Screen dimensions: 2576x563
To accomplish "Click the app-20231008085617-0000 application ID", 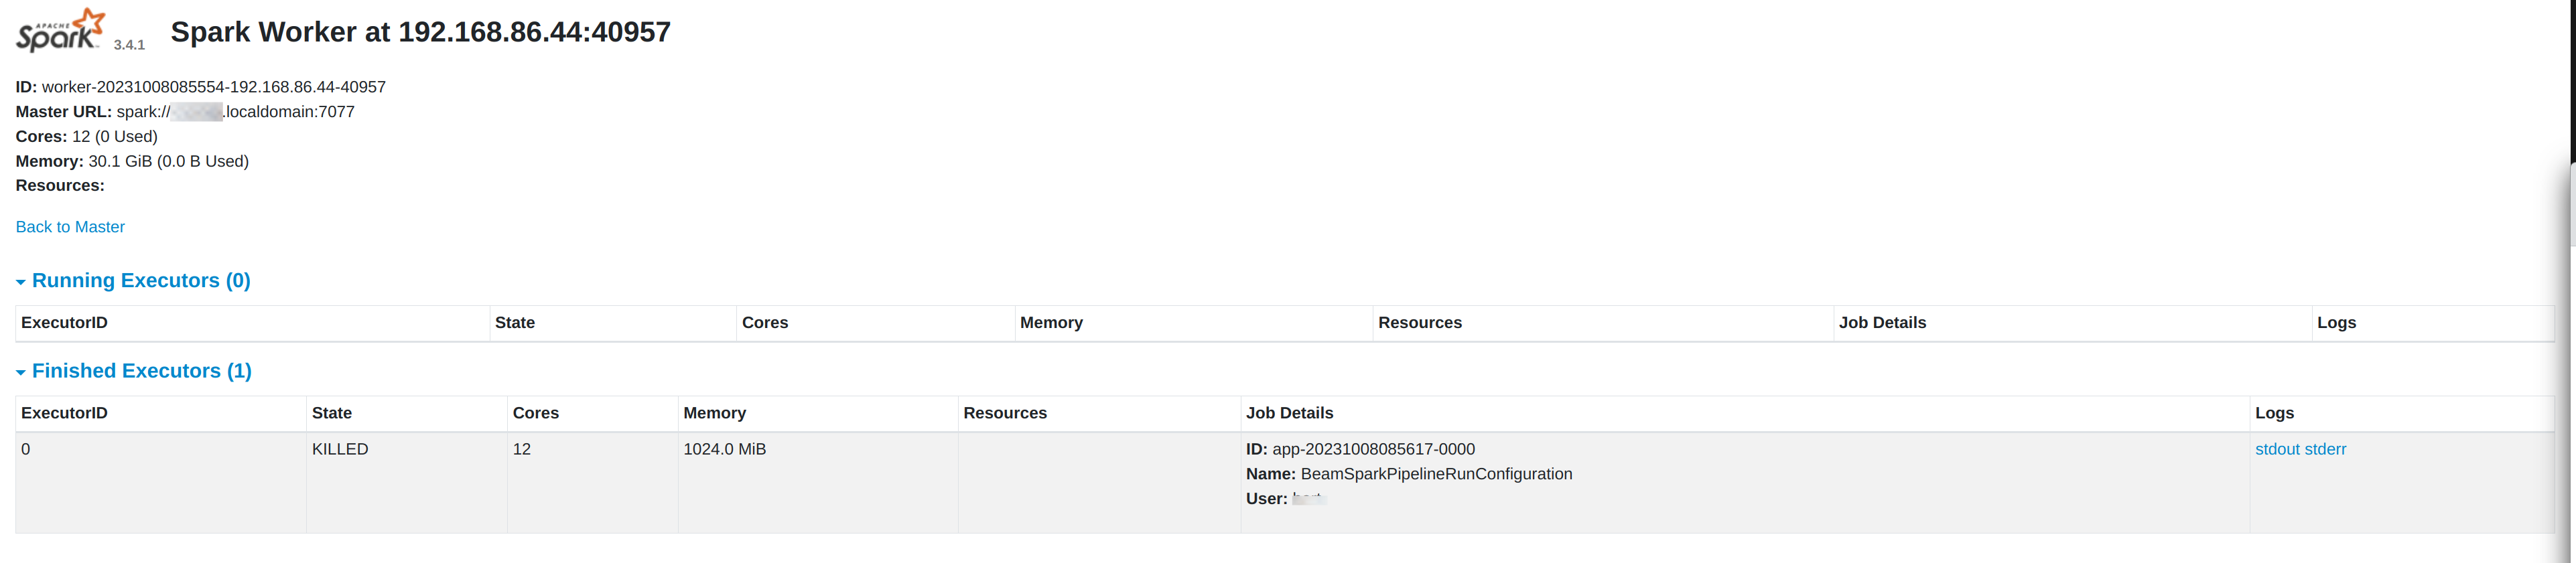I will pos(1372,449).
